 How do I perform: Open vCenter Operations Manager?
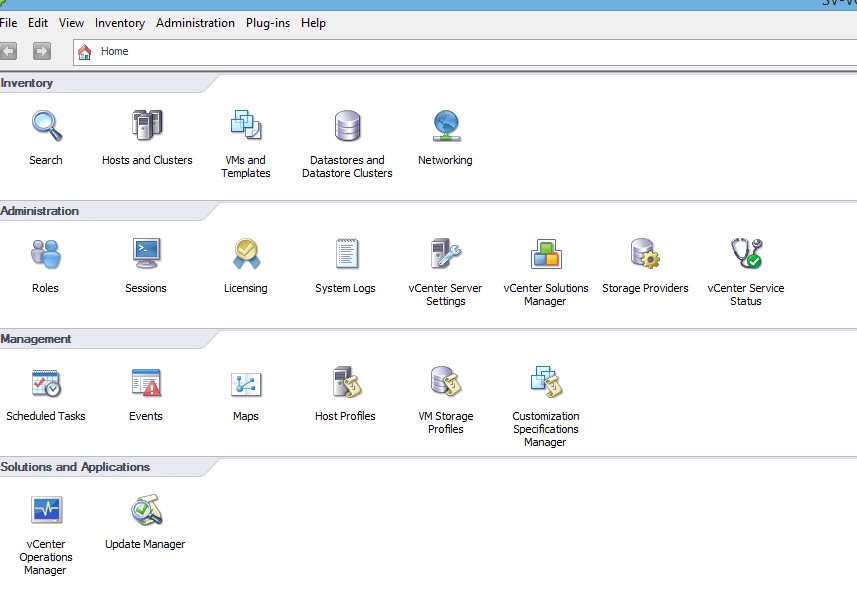point(46,510)
